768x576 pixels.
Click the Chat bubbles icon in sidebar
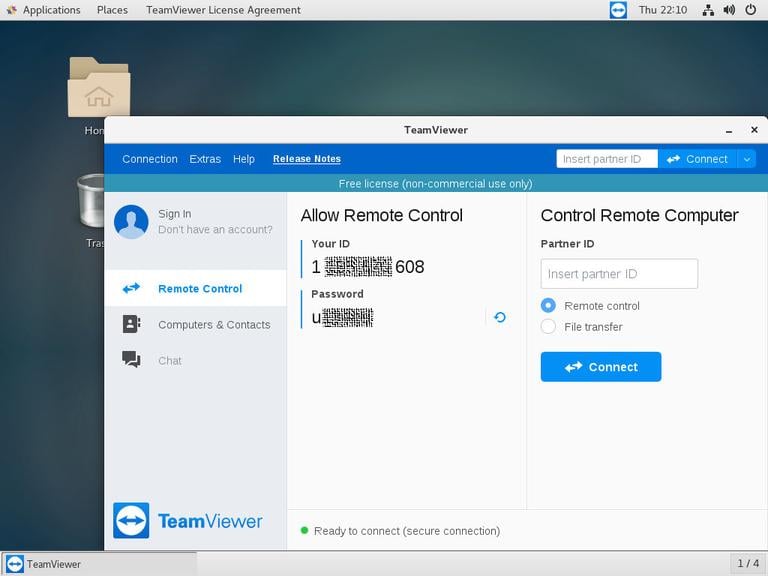(x=131, y=360)
